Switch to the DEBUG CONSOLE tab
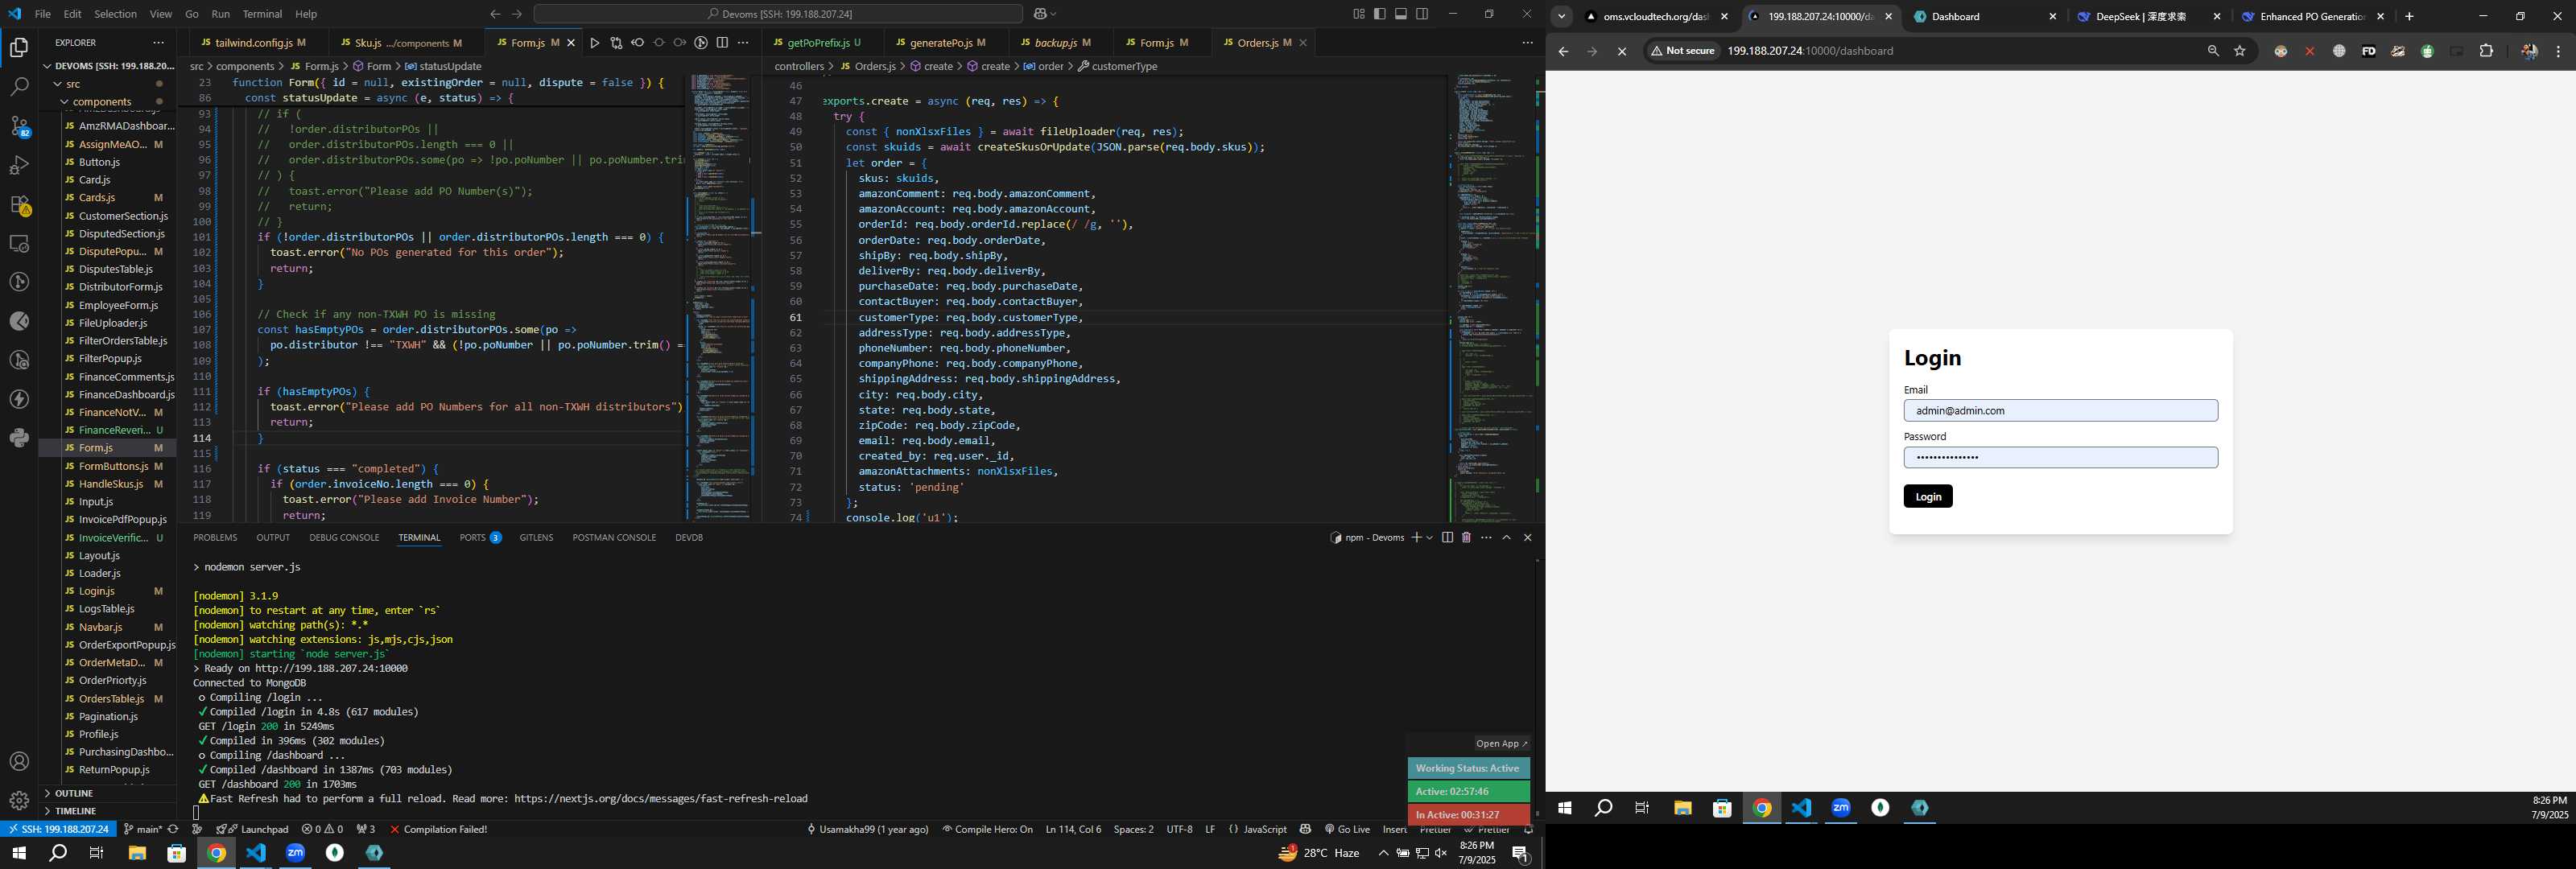The height and width of the screenshot is (869, 2576). pos(344,538)
